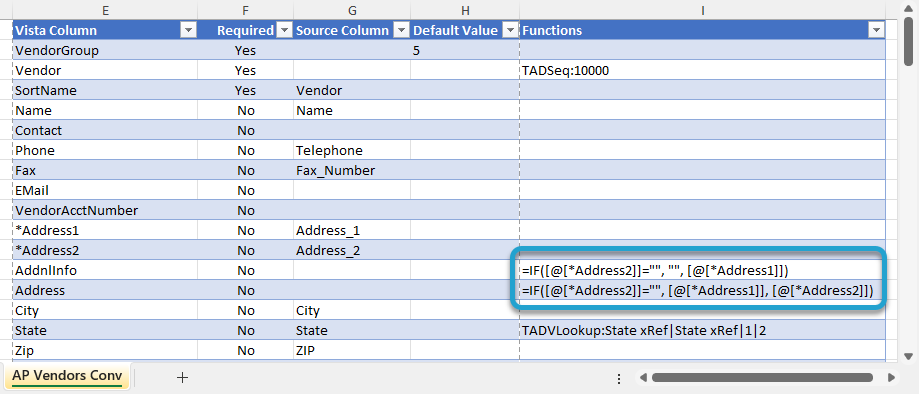
Task: Click the sheet tab options dots
Action: coord(618,378)
